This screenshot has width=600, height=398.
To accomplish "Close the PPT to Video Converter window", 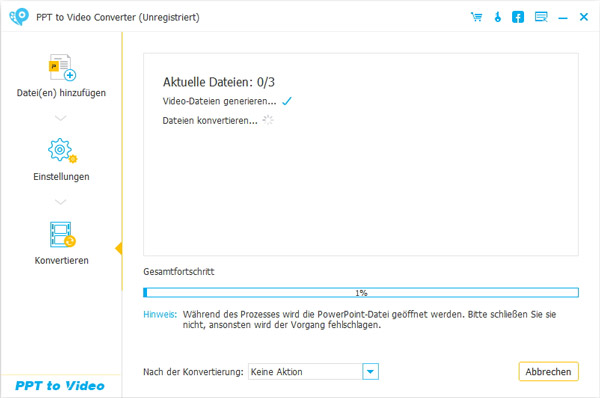I will tap(584, 17).
